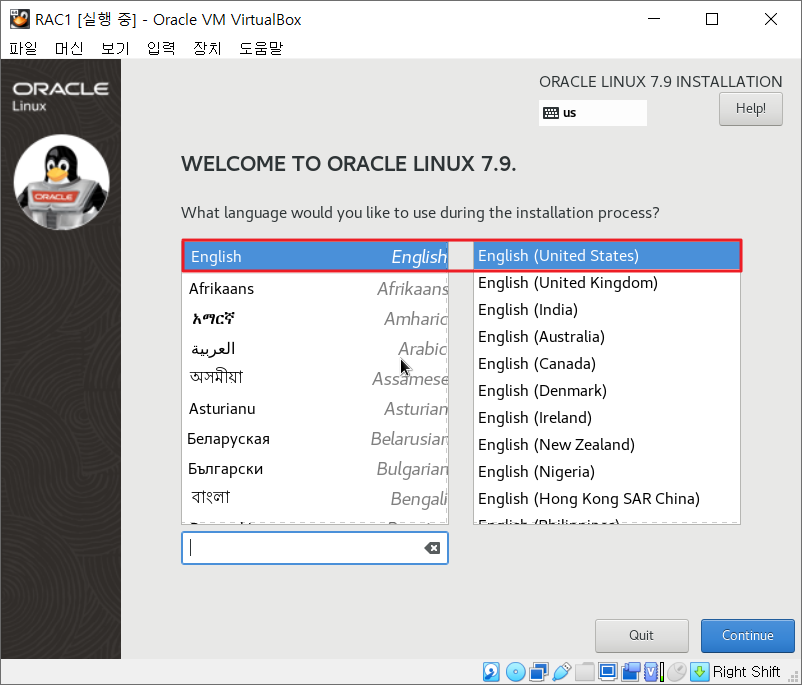
Task: Close the RAC1 VirtualBox window
Action: (x=771, y=19)
